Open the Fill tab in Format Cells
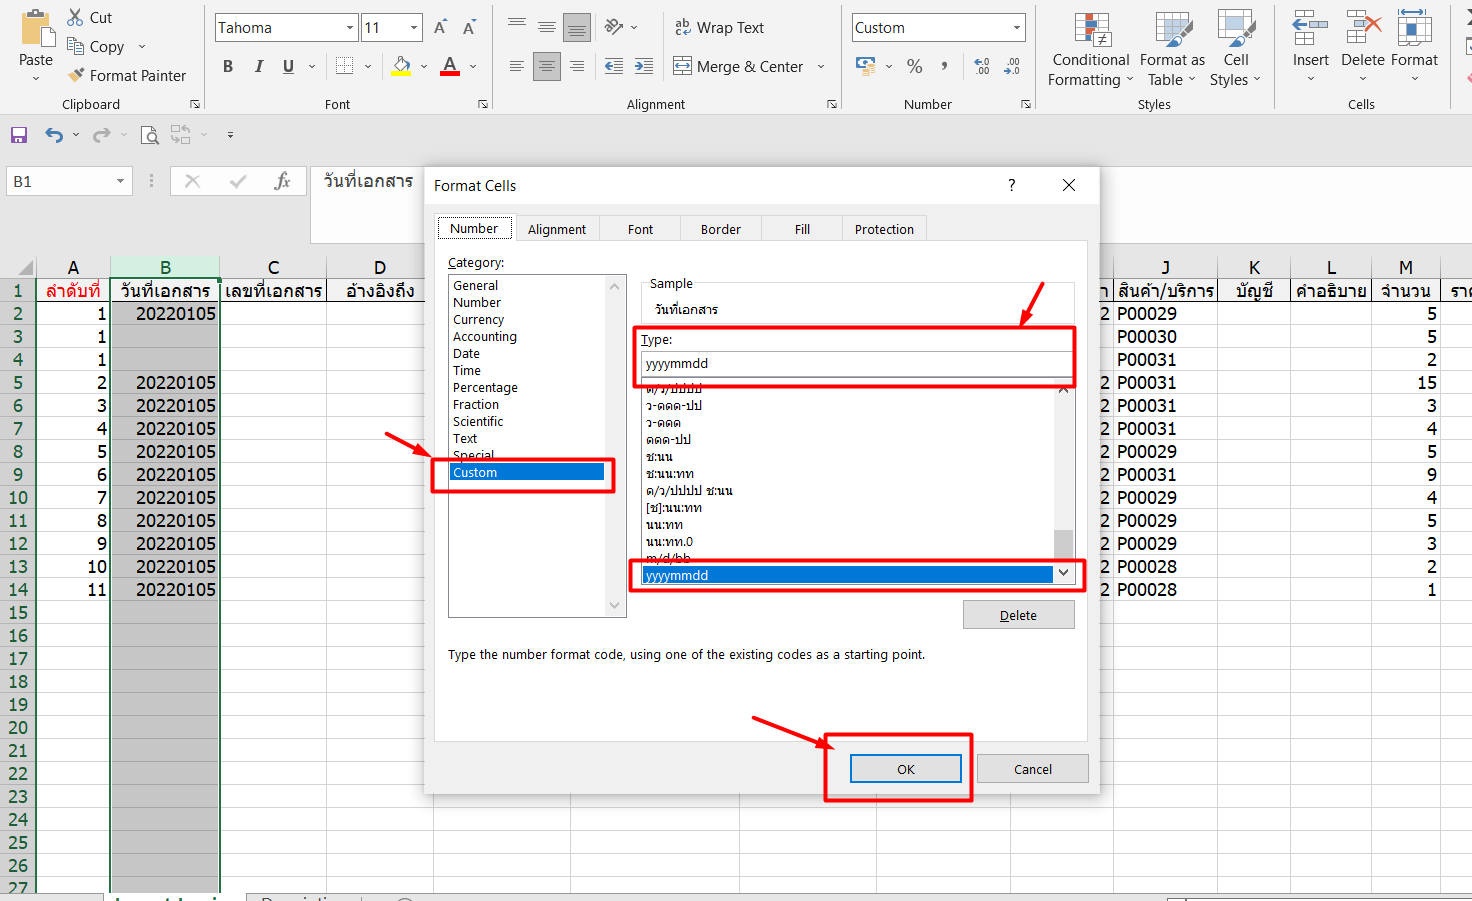 tap(802, 229)
